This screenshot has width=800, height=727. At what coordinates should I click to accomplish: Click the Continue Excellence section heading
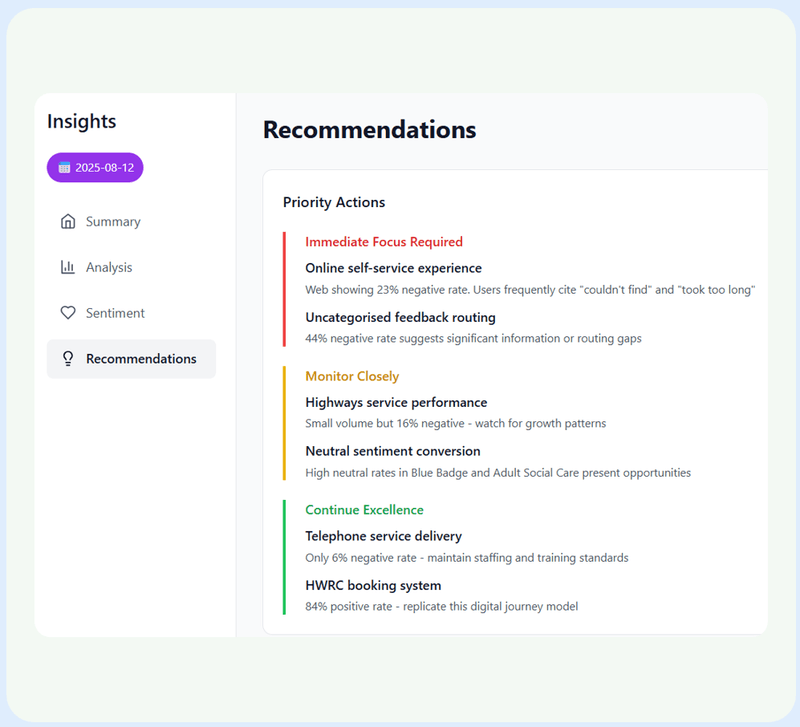pyautogui.click(x=364, y=510)
